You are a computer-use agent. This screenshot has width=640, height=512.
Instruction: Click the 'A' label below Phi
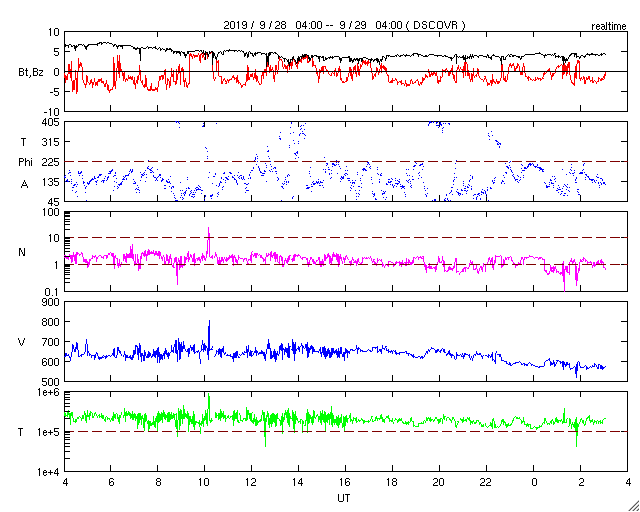tap(24, 185)
